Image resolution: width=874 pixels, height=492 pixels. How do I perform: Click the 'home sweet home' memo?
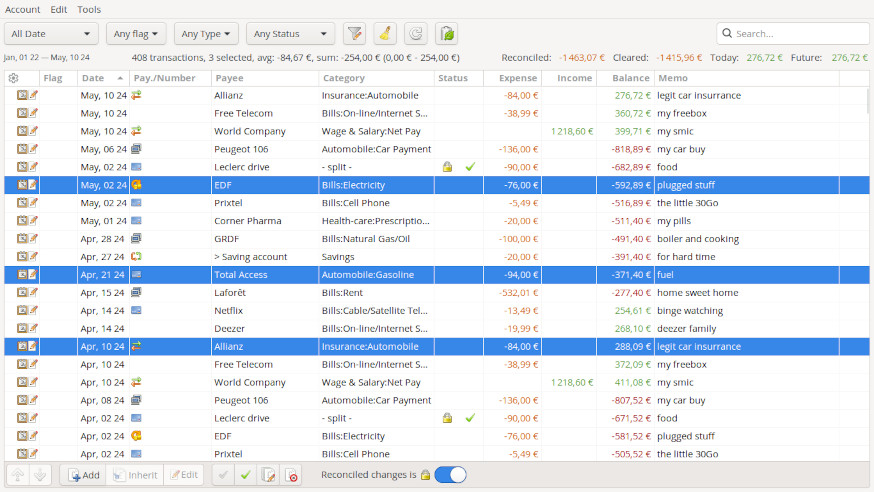tap(697, 293)
